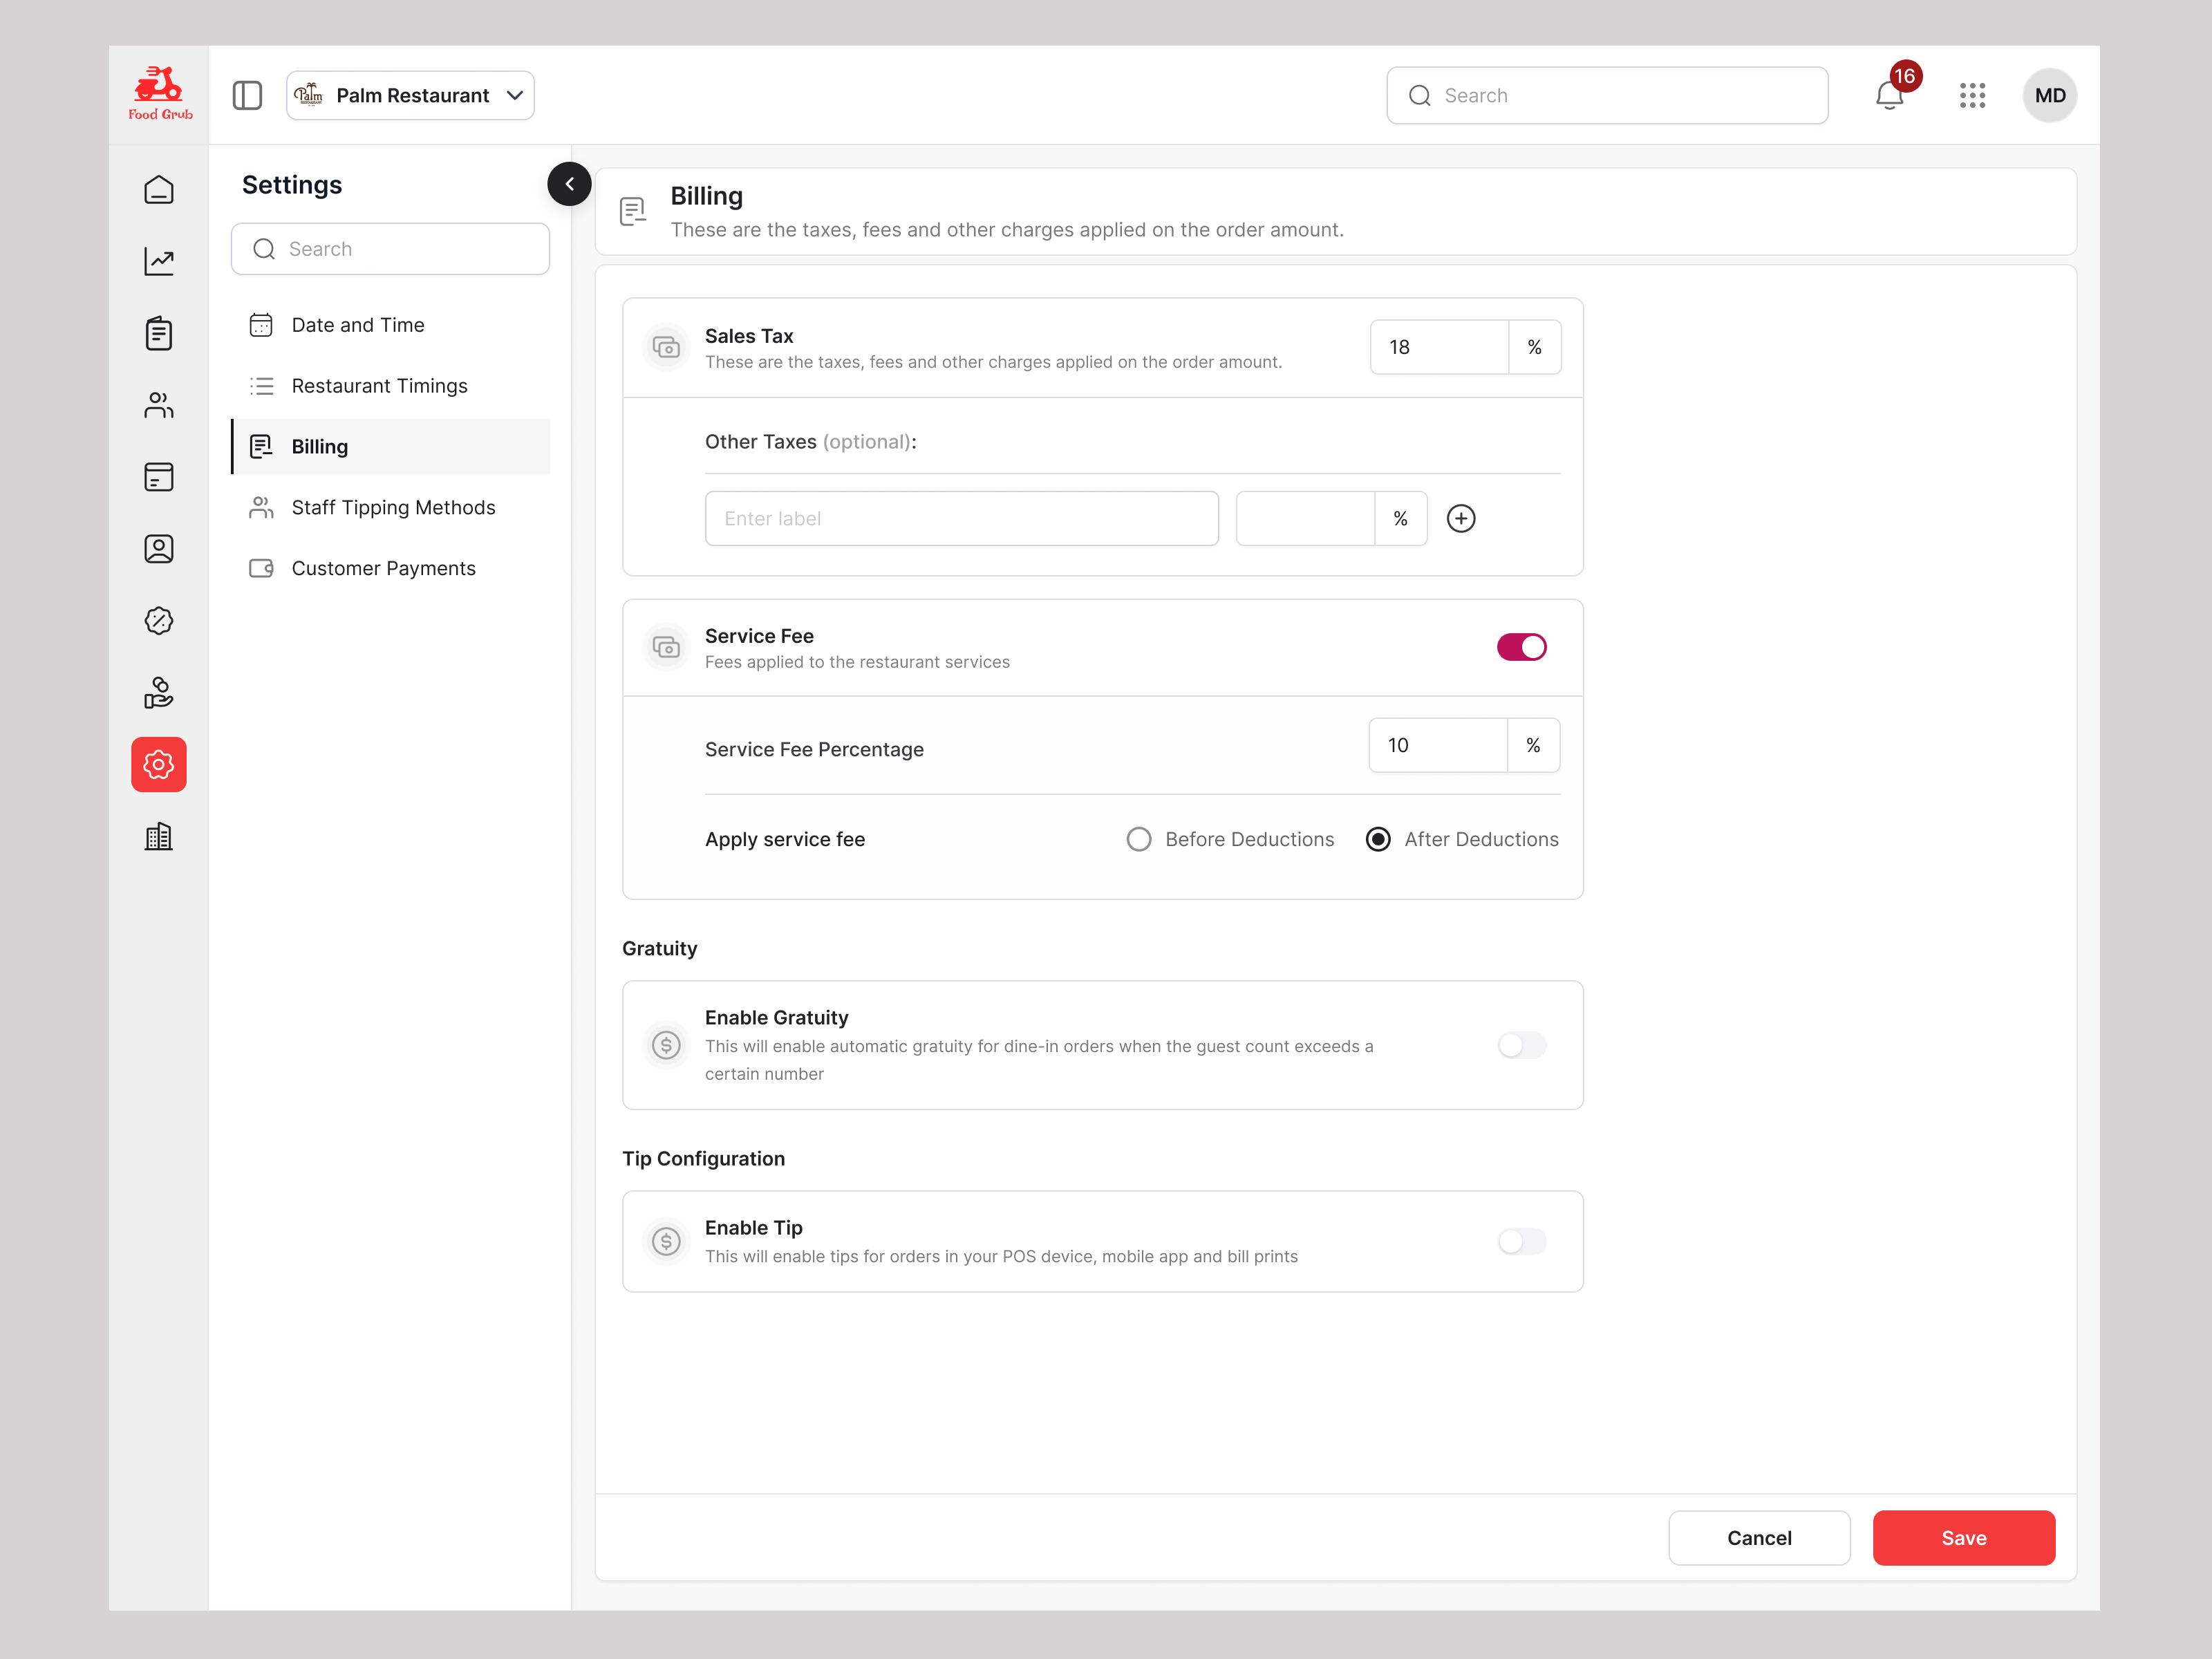
Task: Save the billing changes
Action: tap(1963, 1537)
